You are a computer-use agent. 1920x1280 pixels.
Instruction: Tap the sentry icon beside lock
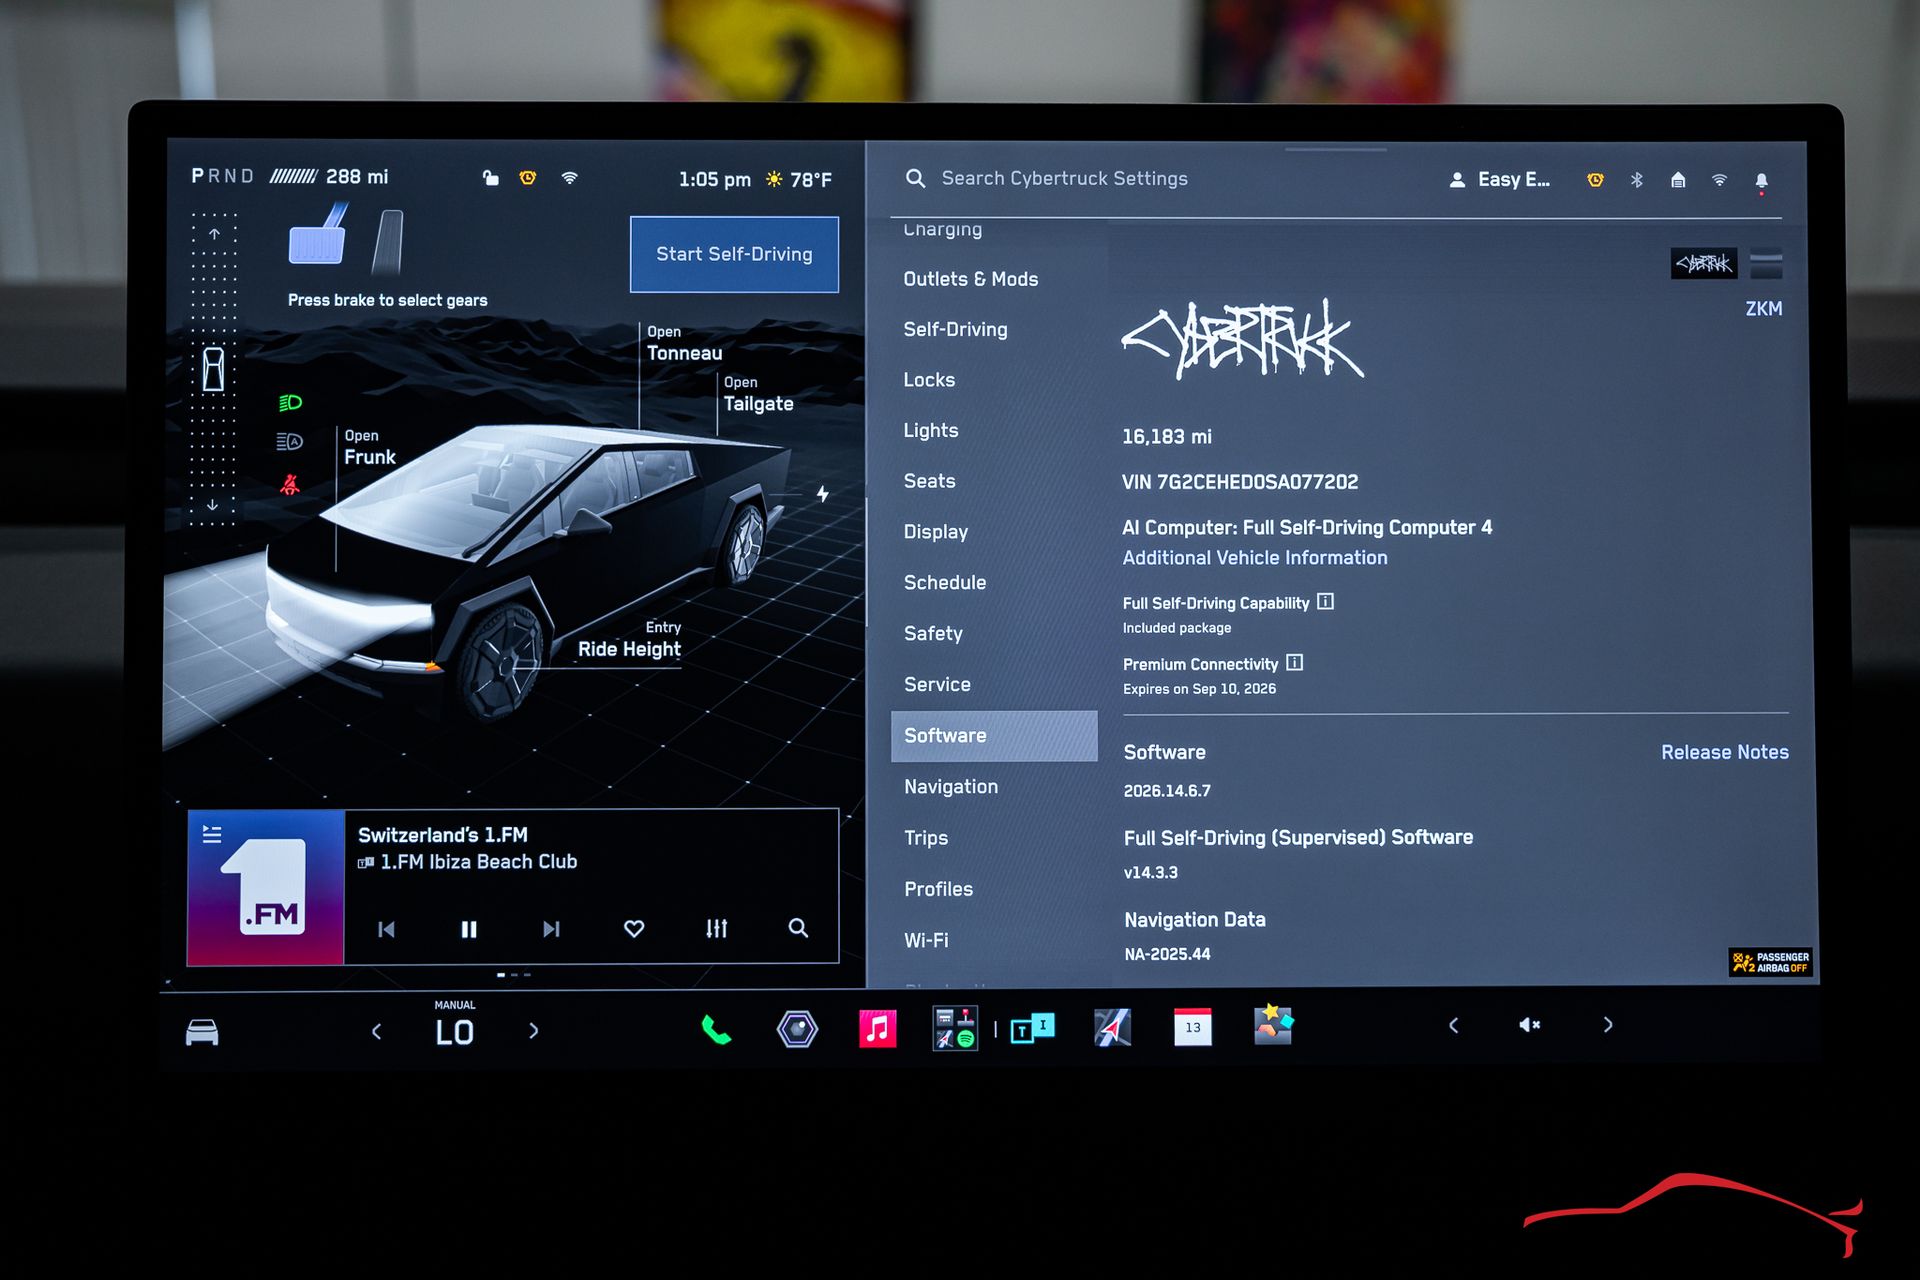coord(528,178)
